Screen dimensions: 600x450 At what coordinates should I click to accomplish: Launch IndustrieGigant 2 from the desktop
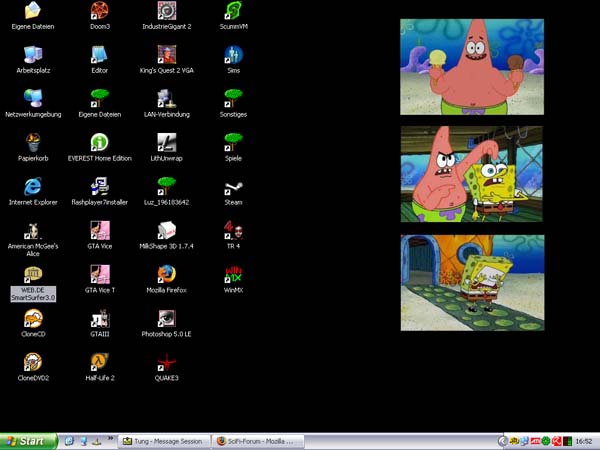coord(166,12)
